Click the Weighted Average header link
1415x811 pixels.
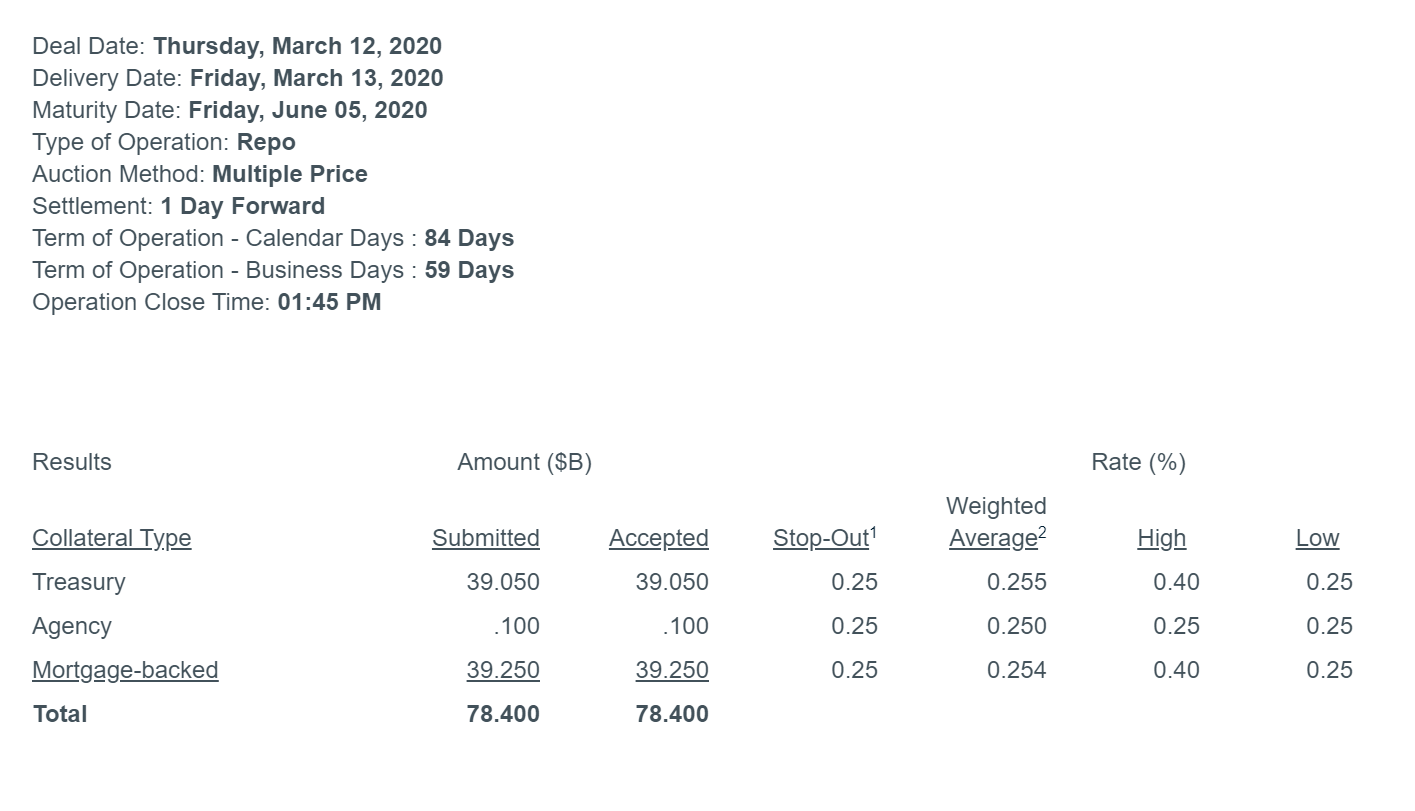coord(997,522)
